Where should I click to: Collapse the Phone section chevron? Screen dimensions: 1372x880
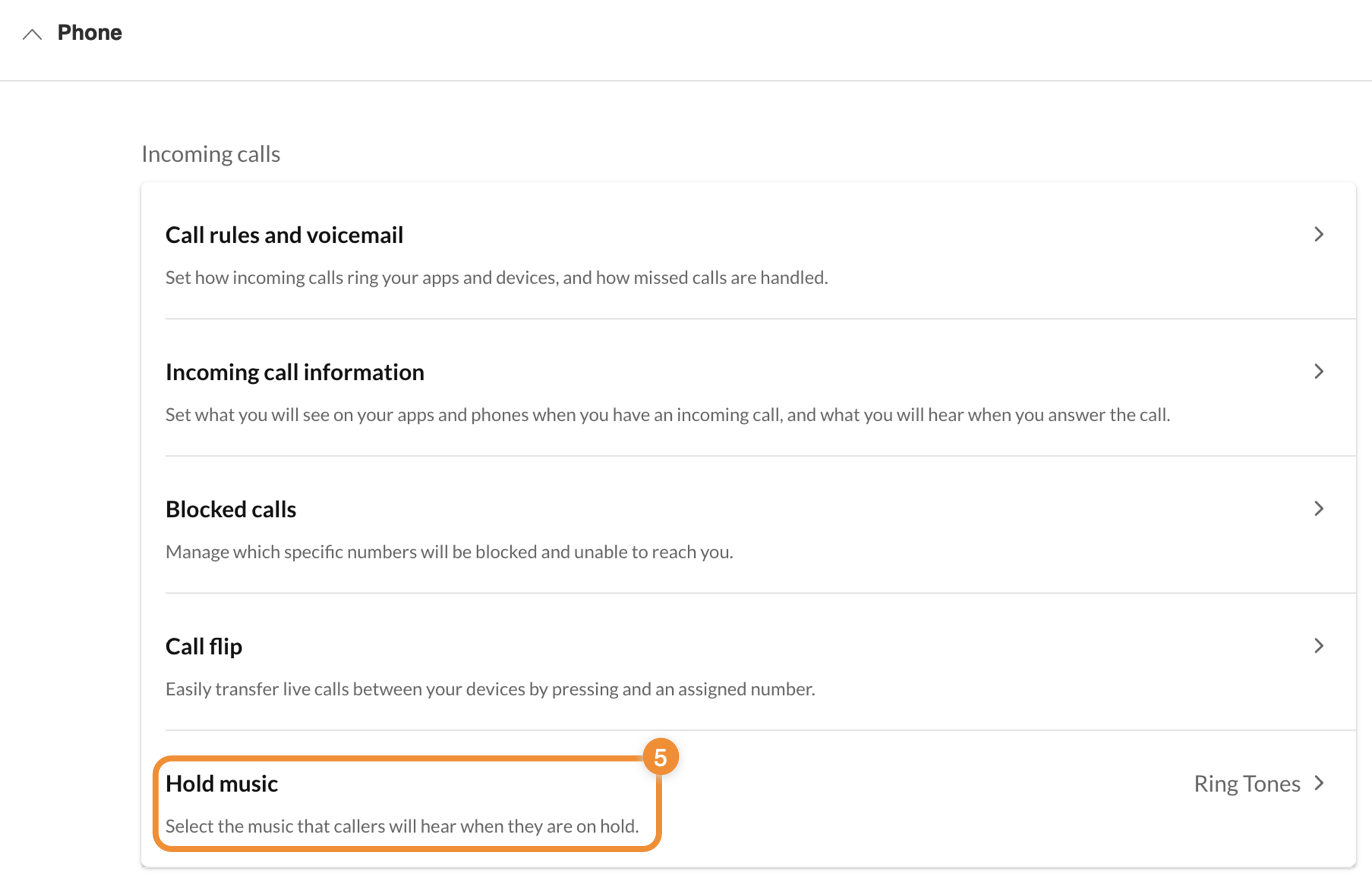tap(32, 34)
